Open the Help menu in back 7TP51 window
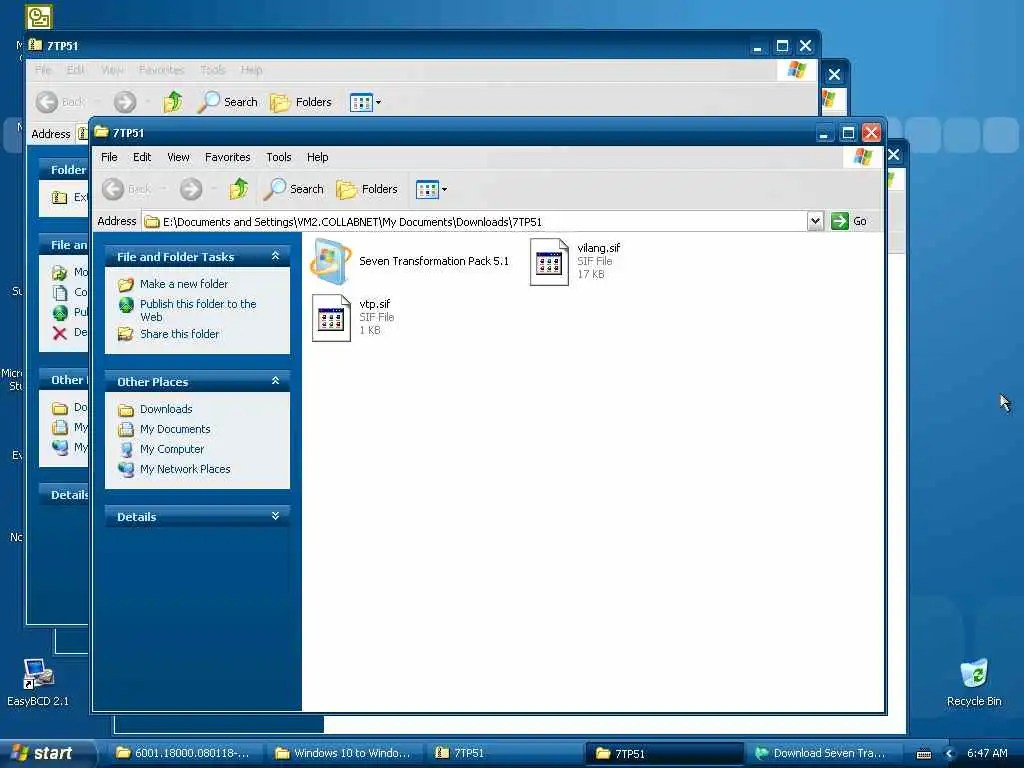 pos(251,70)
